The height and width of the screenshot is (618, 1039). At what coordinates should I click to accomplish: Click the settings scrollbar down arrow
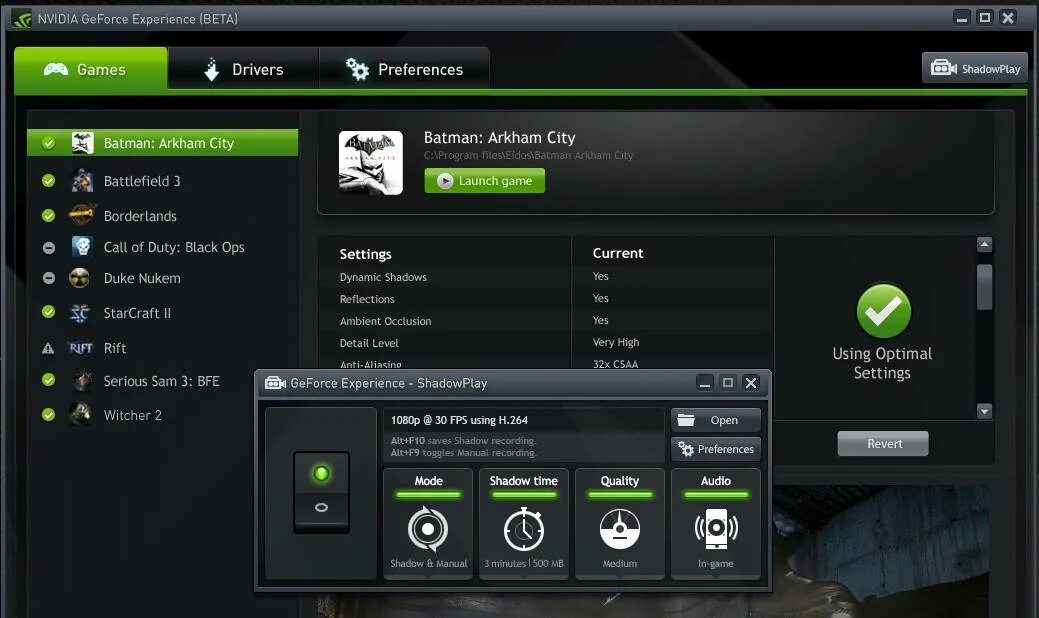(985, 411)
